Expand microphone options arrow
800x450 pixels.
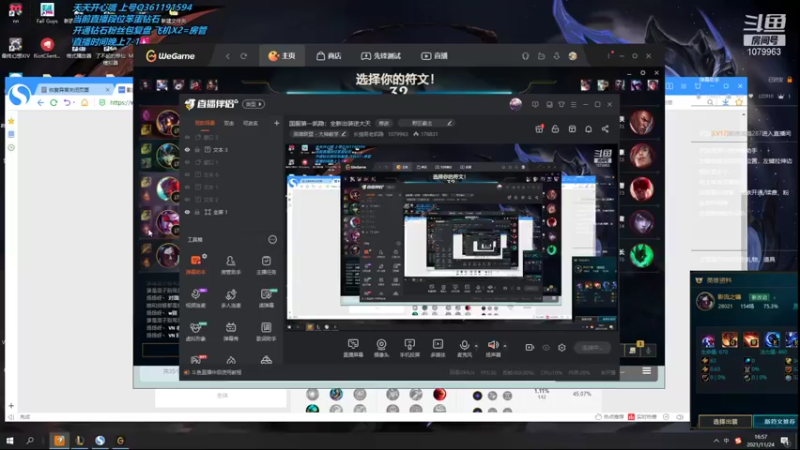[x=476, y=346]
